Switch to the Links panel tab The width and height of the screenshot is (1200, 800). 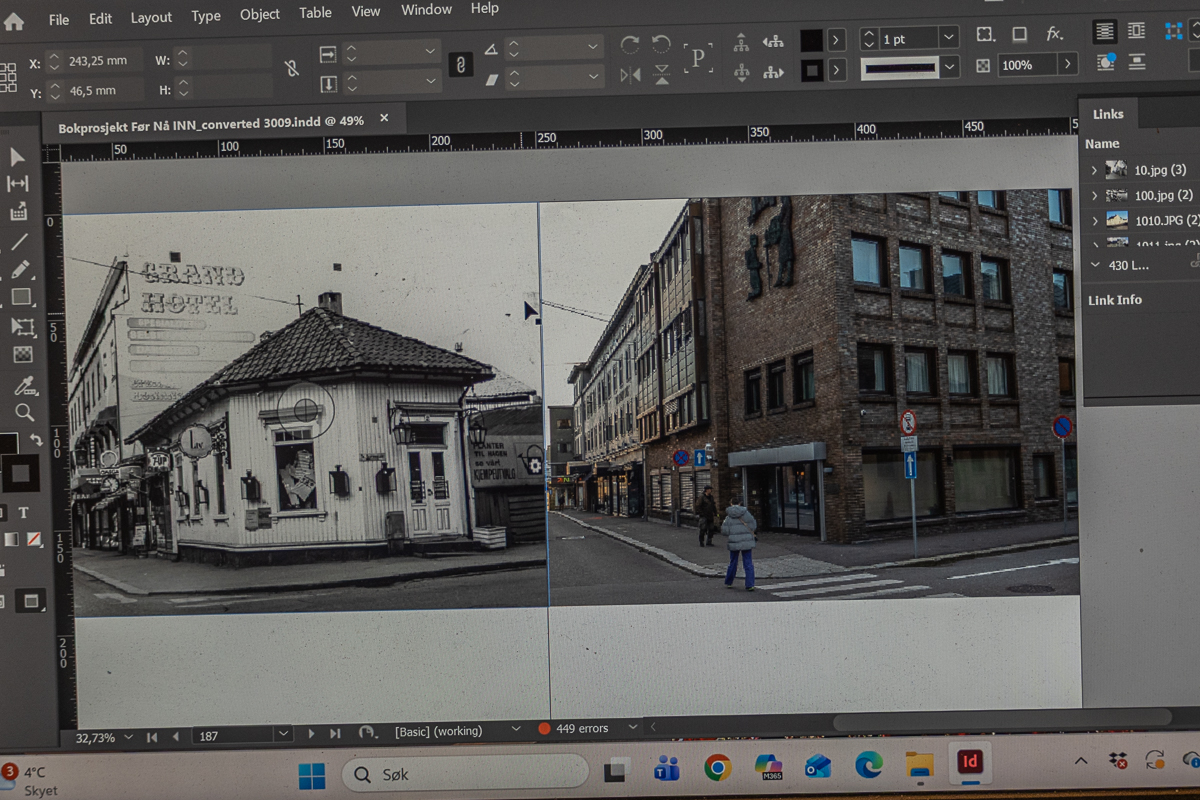point(1108,114)
